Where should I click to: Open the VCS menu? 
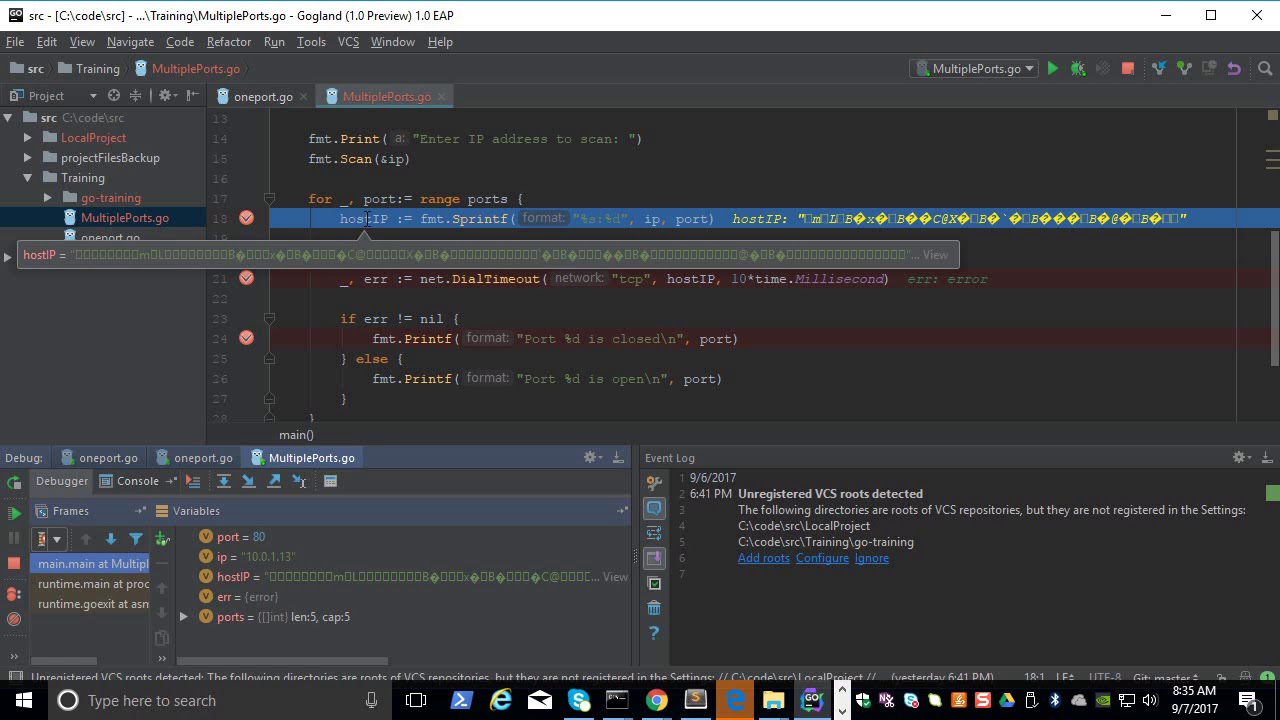348,42
